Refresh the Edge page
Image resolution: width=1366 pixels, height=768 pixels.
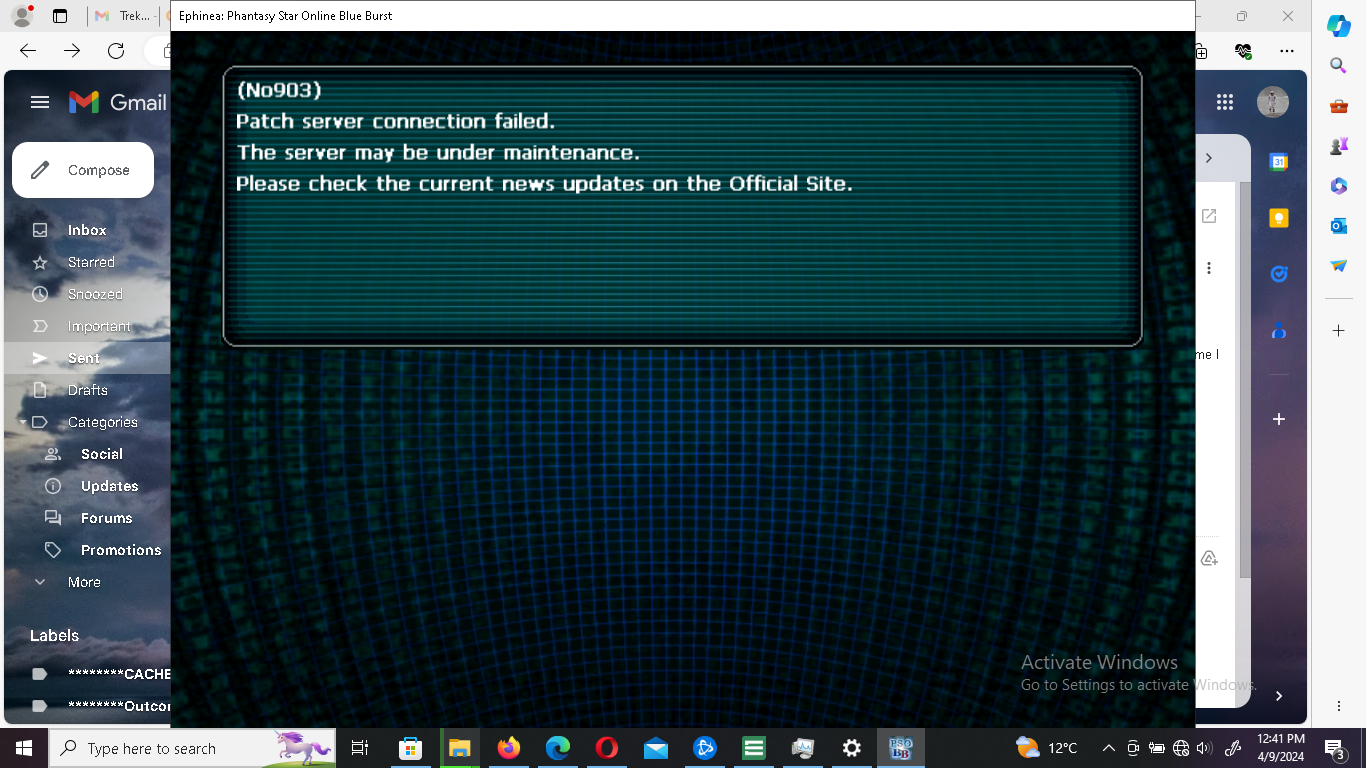point(116,50)
